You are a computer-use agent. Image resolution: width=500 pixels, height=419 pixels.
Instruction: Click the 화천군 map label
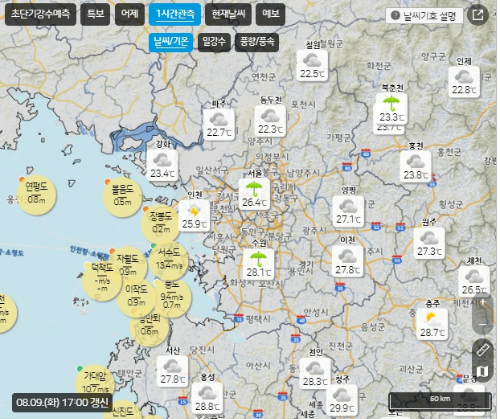click(x=379, y=65)
